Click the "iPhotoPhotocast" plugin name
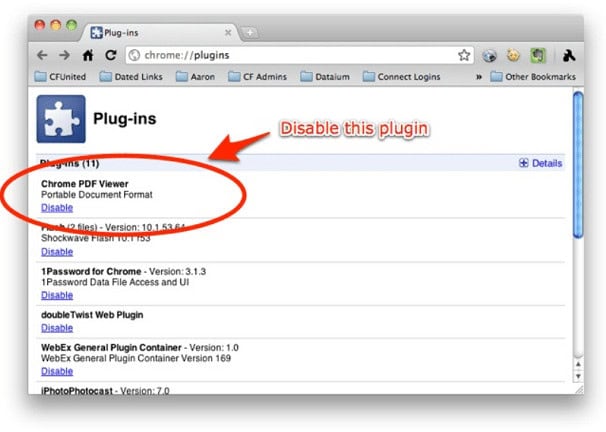Viewport: 606px width, 432px height. coord(77,391)
